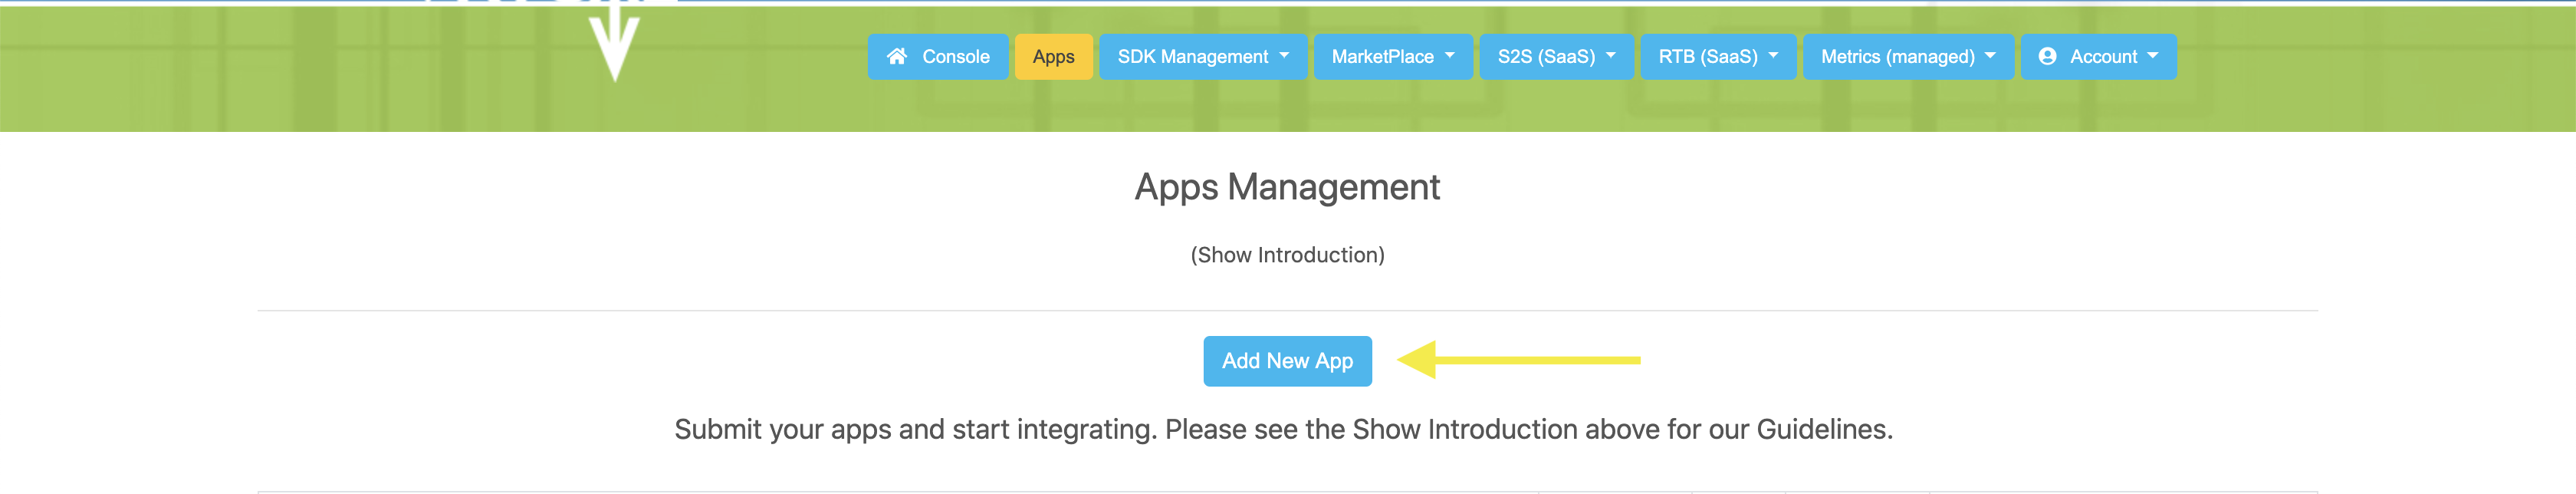
Task: Open the RTB (SaaS) dropdown
Action: click(1718, 56)
